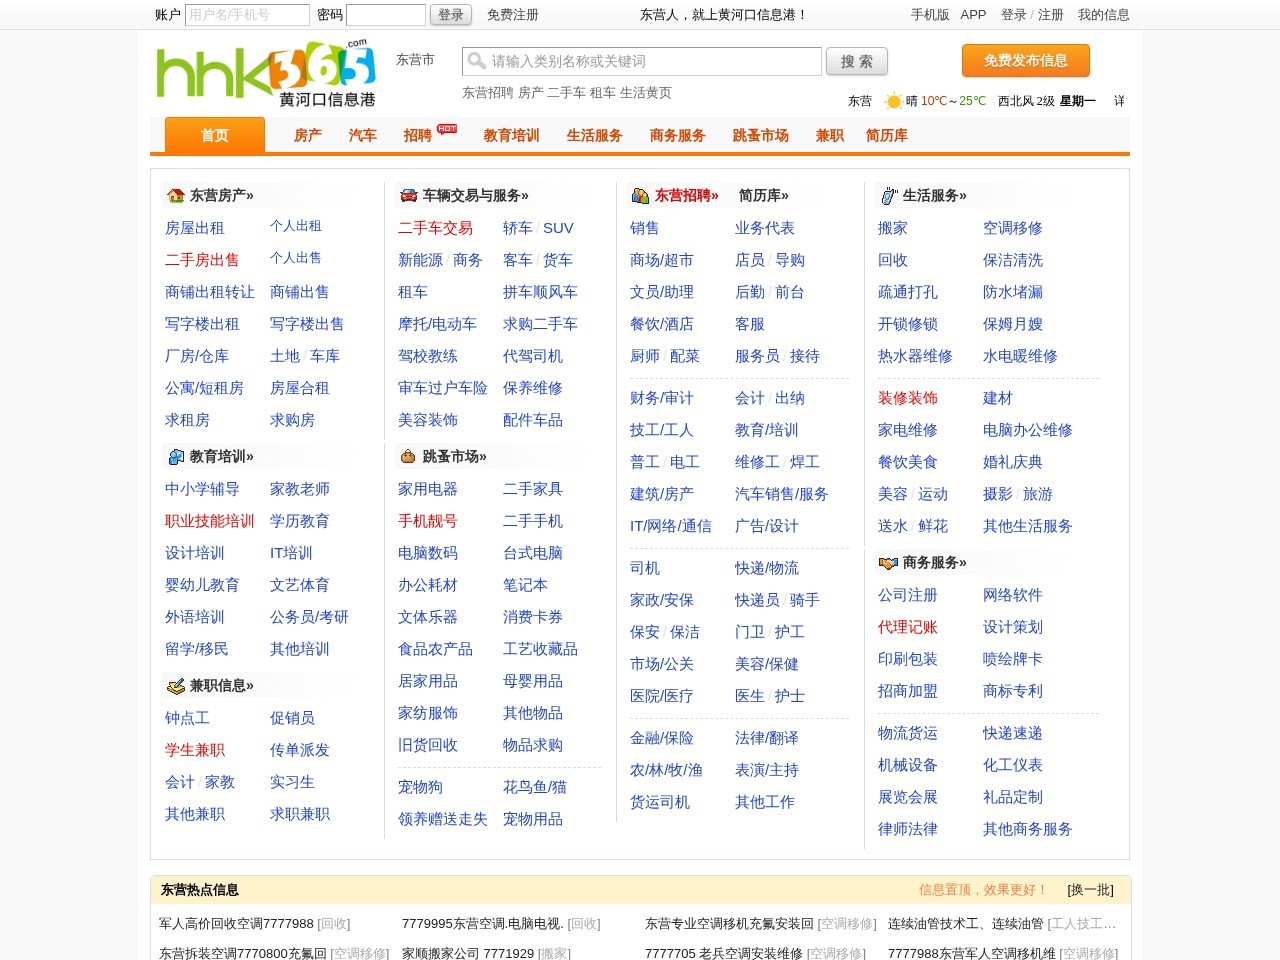This screenshot has height=960, width=1280.
Task: Click the icon beside 教育培训 heading
Action: coord(176,457)
